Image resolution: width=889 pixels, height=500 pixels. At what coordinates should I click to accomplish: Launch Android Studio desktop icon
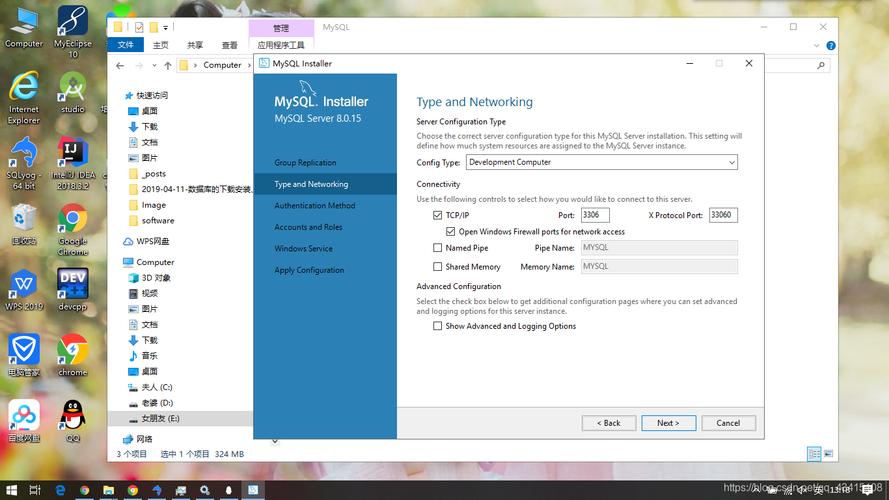click(73, 92)
